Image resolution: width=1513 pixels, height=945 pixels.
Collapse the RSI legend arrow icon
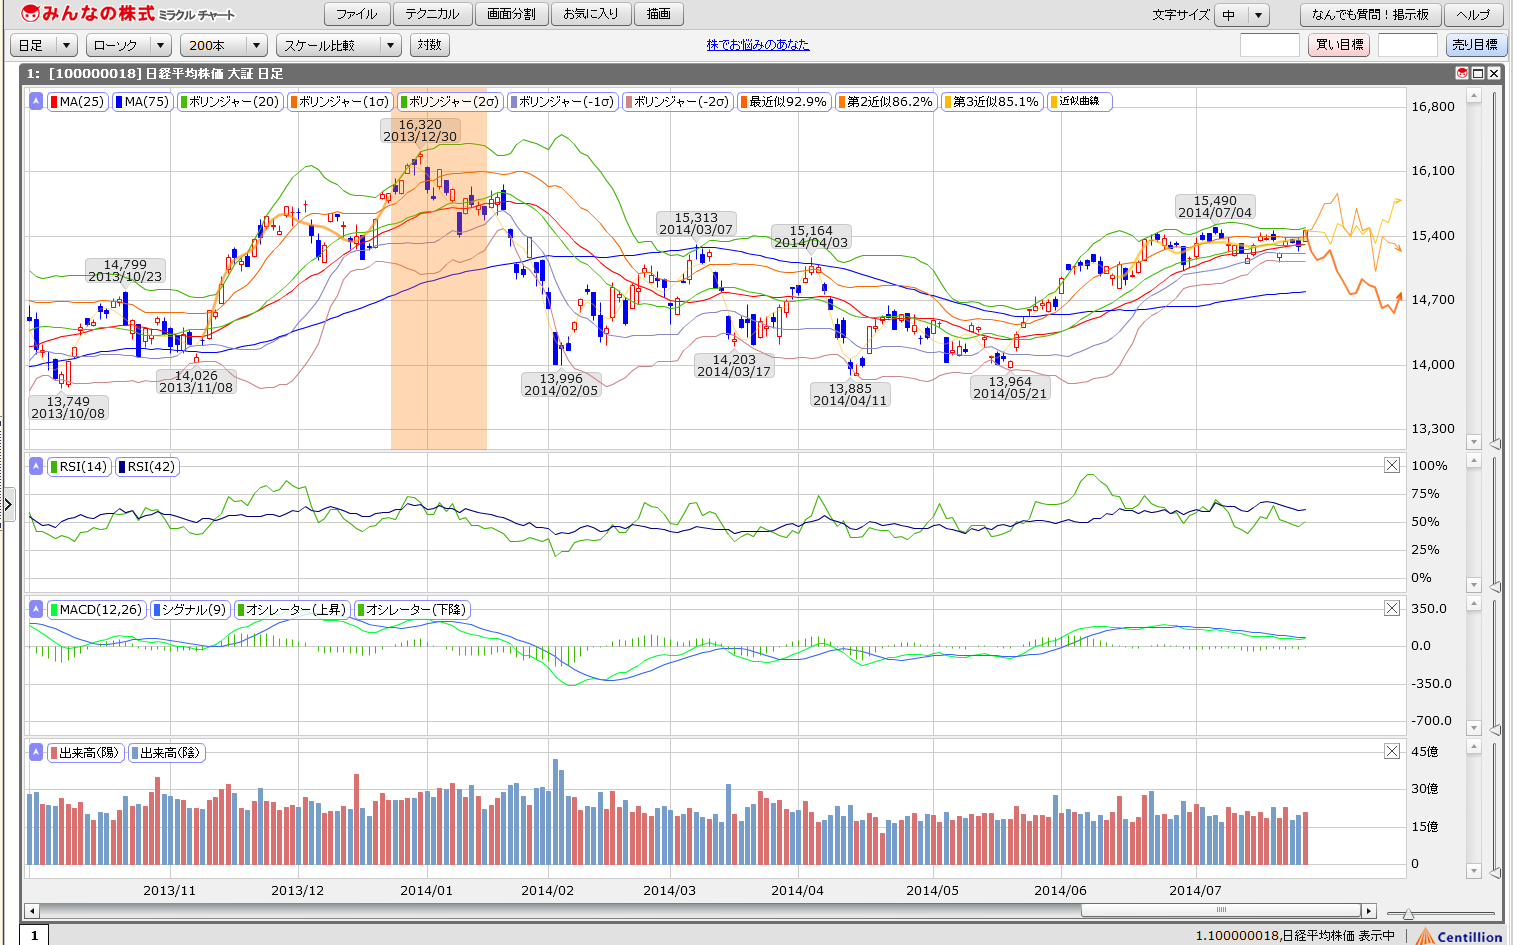[x=36, y=466]
